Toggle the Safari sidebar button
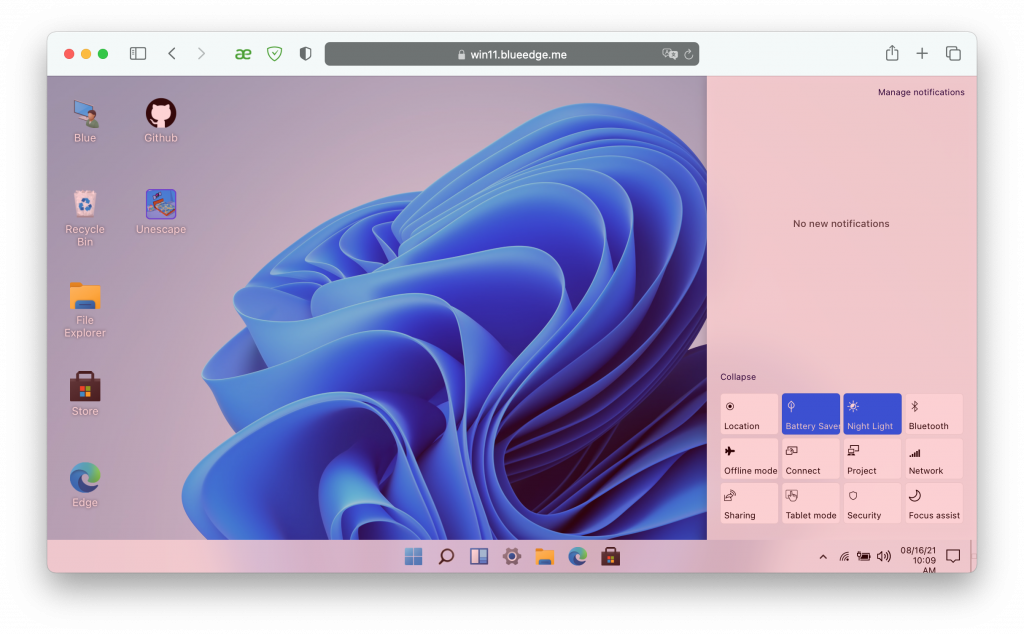This screenshot has width=1024, height=635. [x=138, y=54]
